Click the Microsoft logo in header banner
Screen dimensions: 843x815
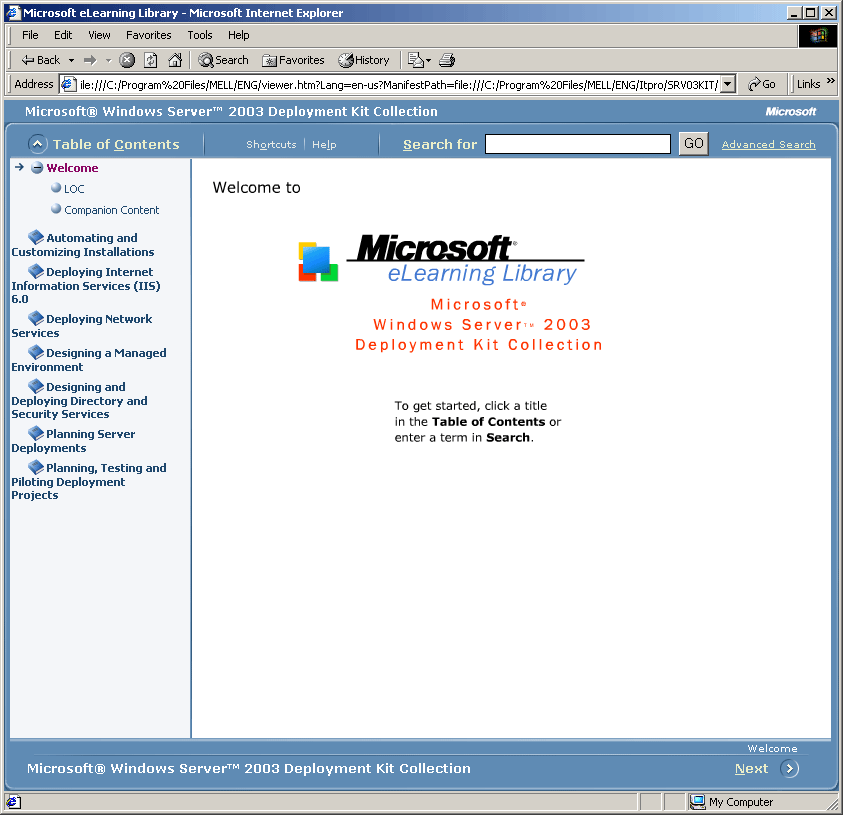790,111
